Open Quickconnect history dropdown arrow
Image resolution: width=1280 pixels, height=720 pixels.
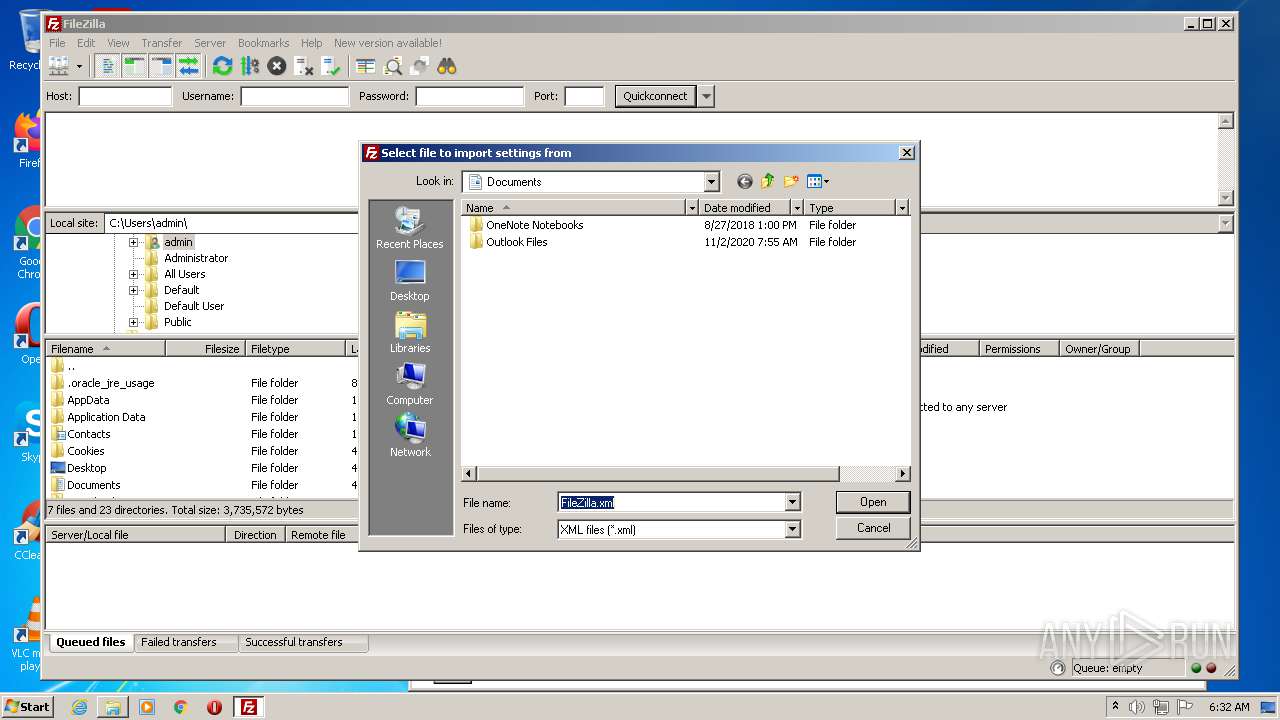[706, 96]
